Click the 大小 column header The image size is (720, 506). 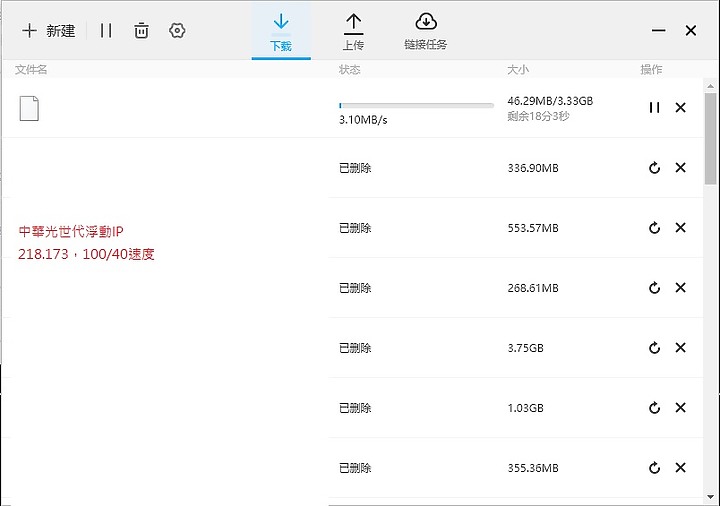[518, 70]
